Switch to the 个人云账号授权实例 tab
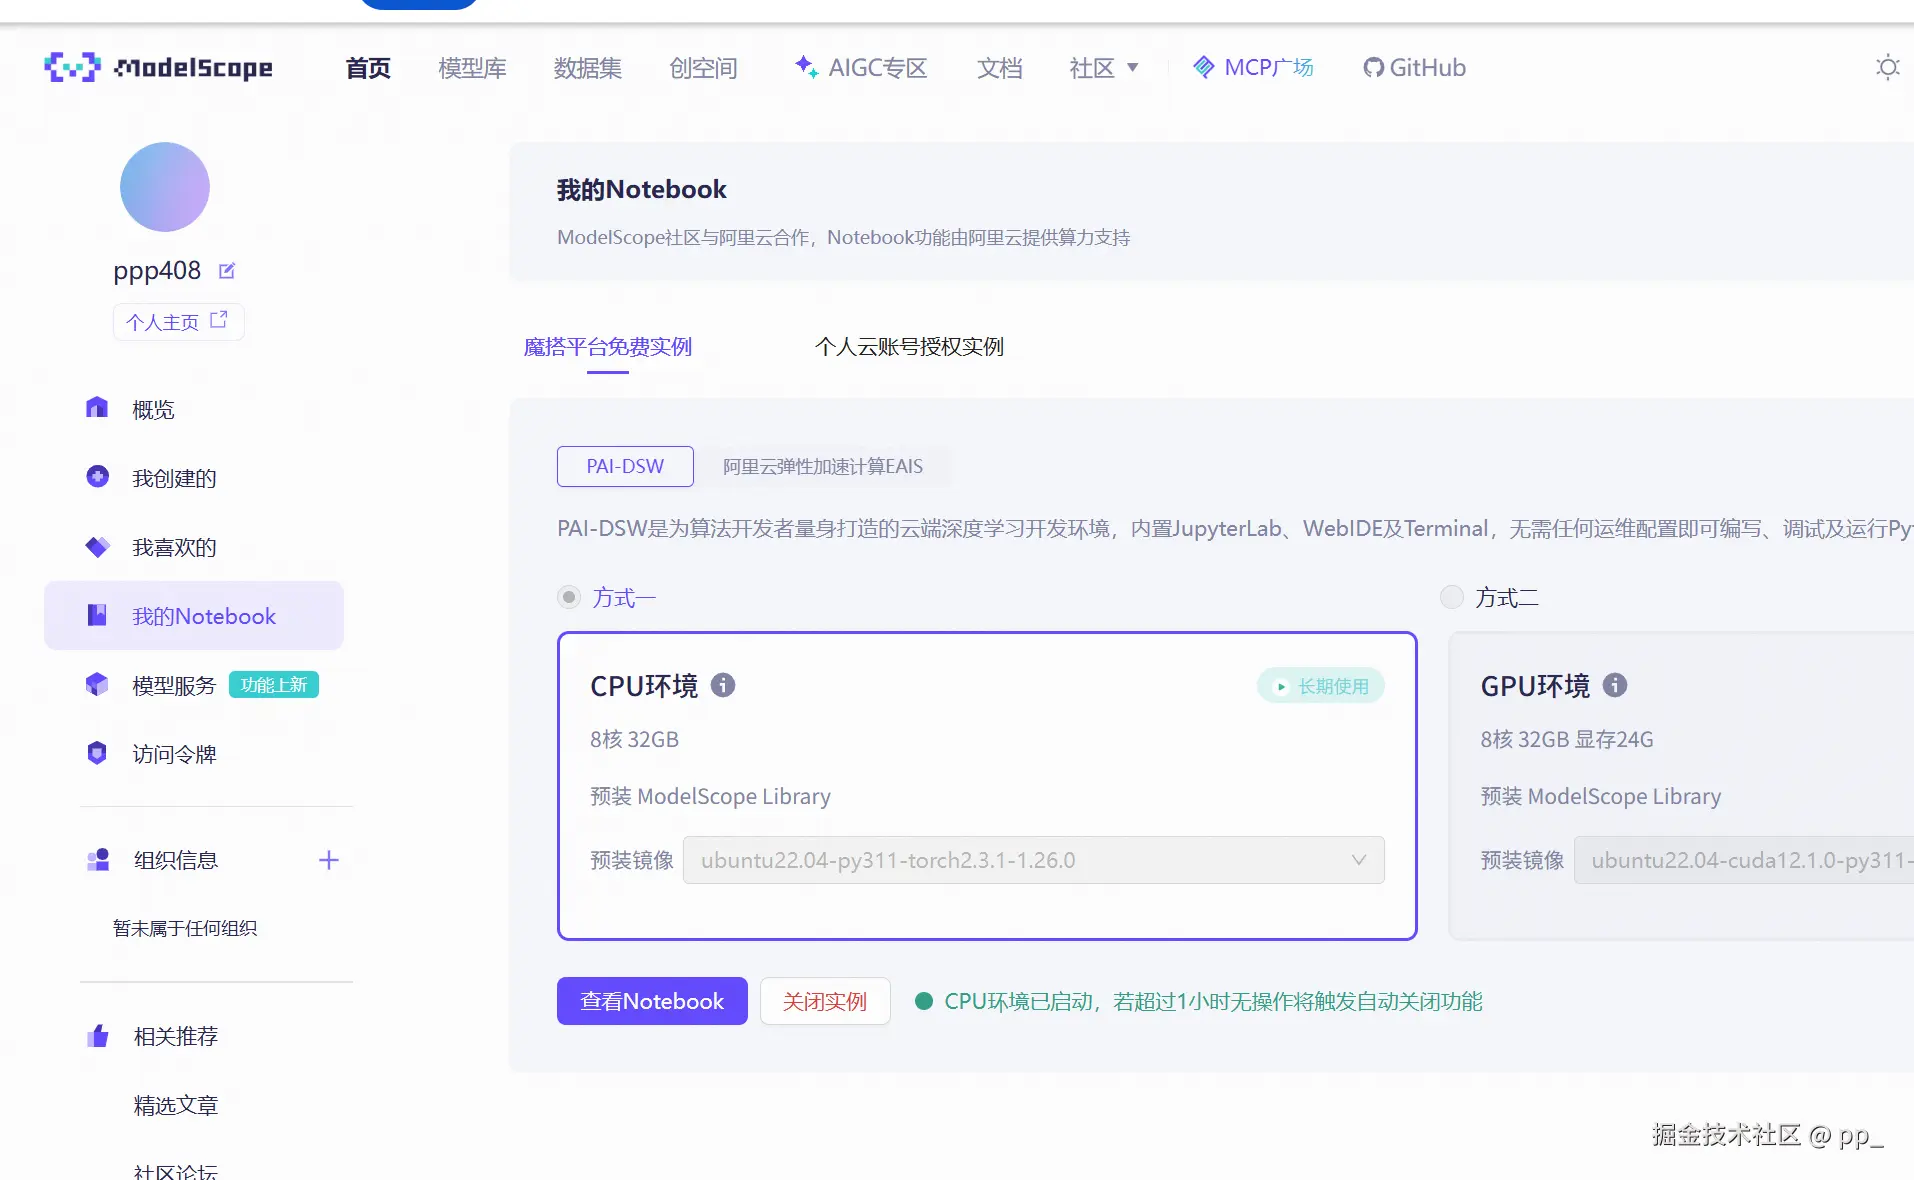Viewport: 1914px width, 1180px height. click(x=909, y=347)
